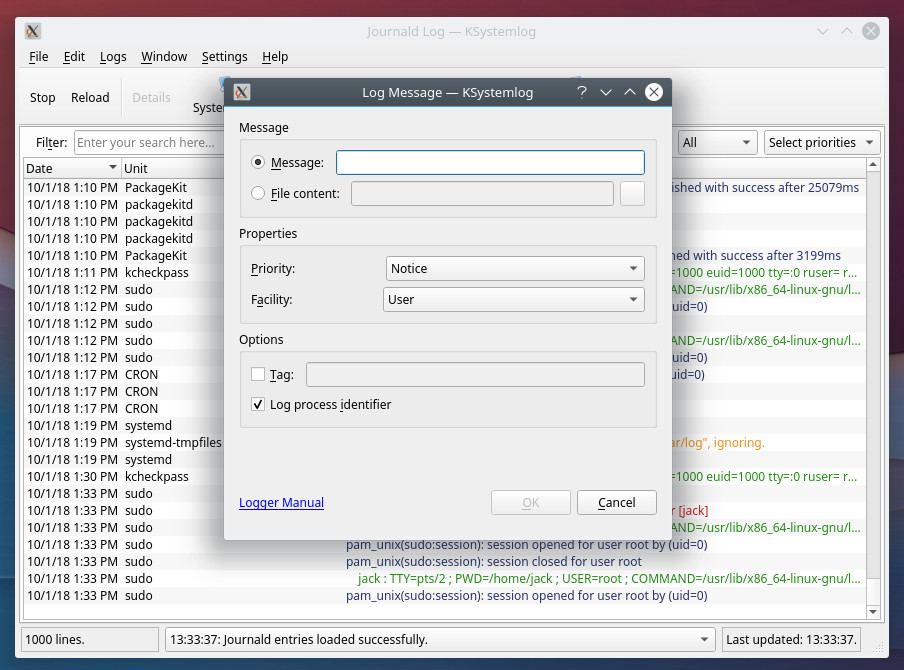
Task: Maximize the Journald Log main window
Action: pos(846,31)
